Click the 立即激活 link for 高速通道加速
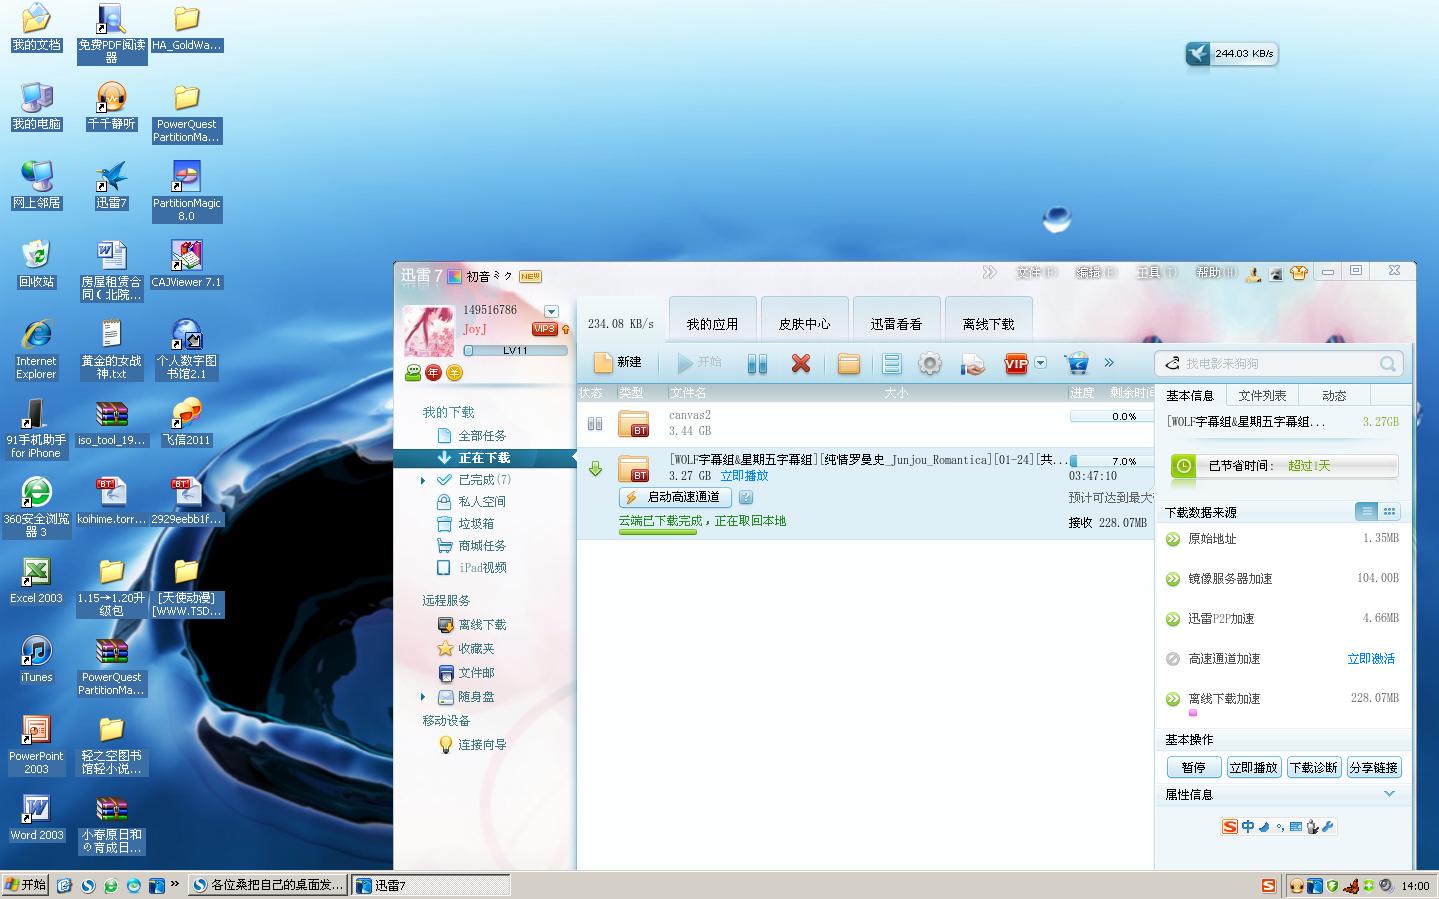The width and height of the screenshot is (1439, 899). 1371,659
